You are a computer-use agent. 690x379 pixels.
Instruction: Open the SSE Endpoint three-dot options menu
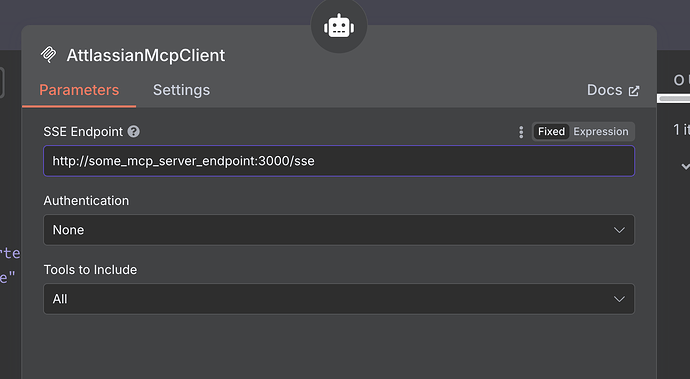click(x=521, y=132)
